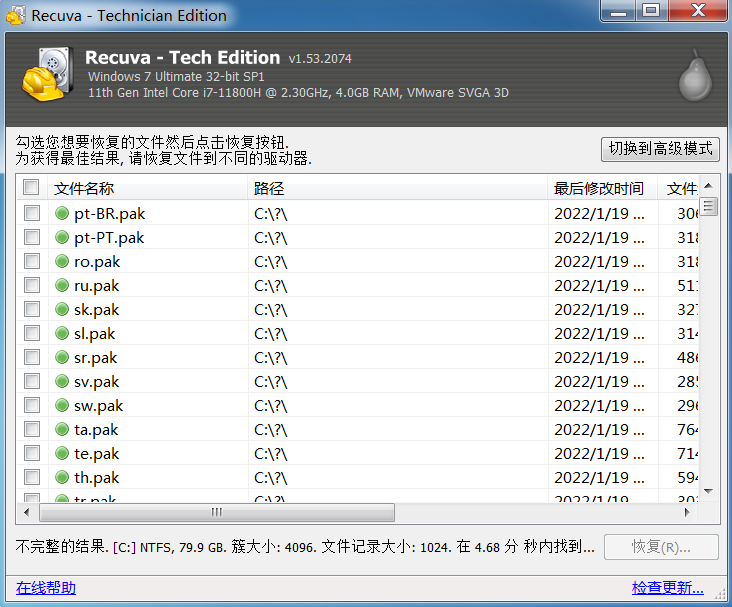The image size is (732, 607).
Task: Check the box for pt-BR.pak
Action: pos(32,213)
